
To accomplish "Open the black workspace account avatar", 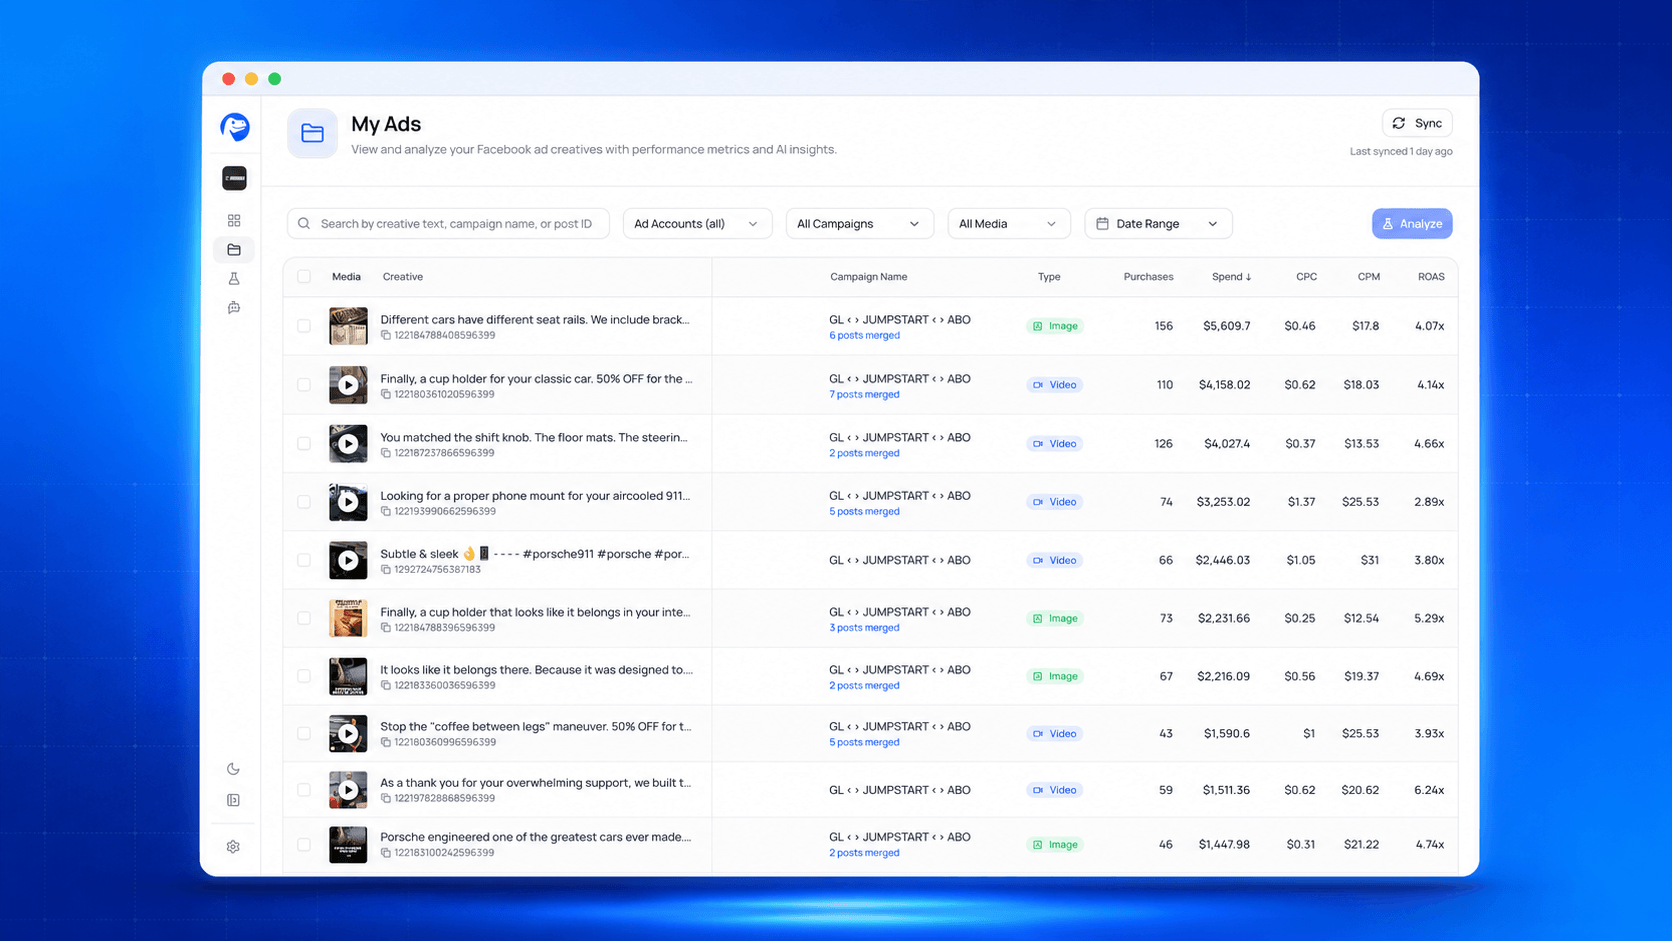I will point(234,178).
